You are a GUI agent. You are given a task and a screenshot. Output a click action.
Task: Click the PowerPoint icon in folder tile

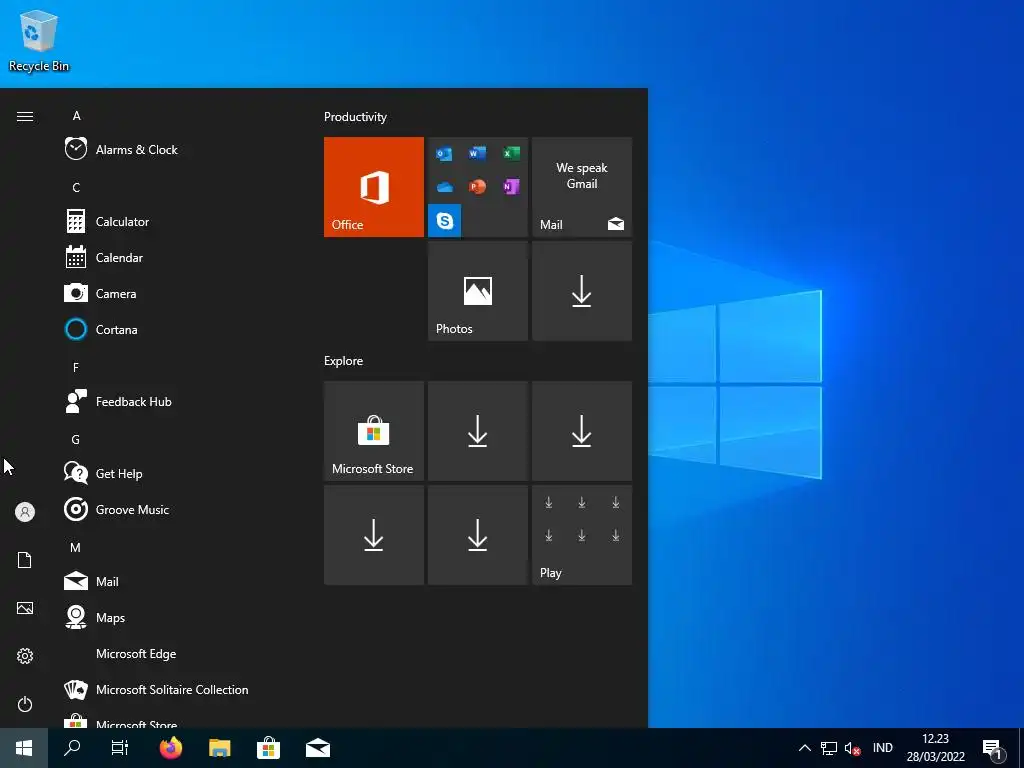(x=477, y=187)
